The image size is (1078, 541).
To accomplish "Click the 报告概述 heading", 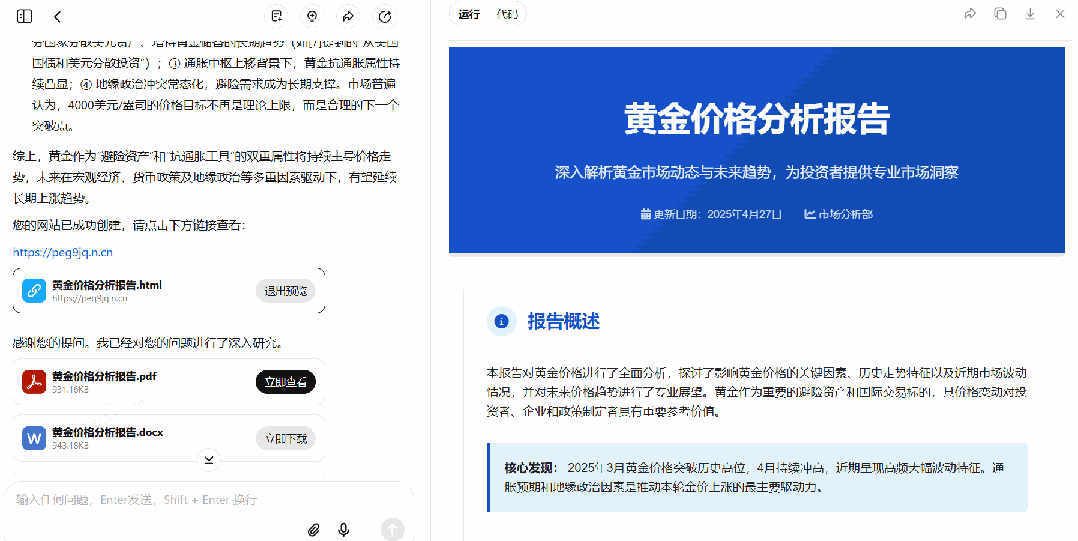I will [564, 321].
